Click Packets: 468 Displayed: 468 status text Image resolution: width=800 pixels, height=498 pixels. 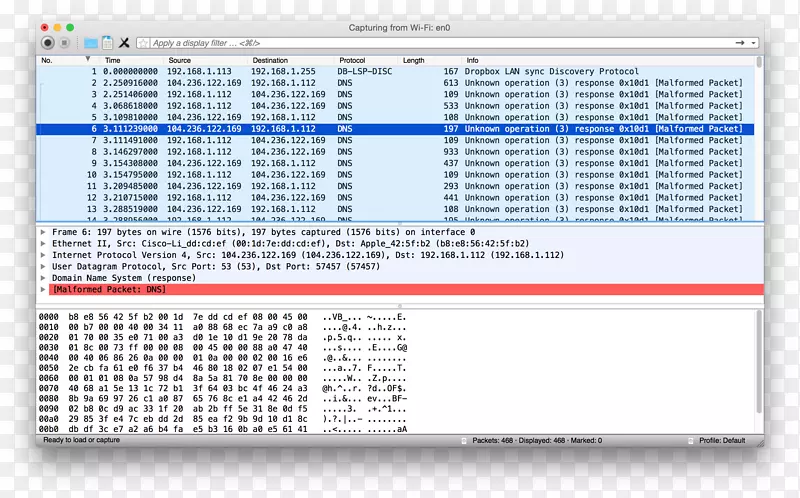tap(537, 440)
